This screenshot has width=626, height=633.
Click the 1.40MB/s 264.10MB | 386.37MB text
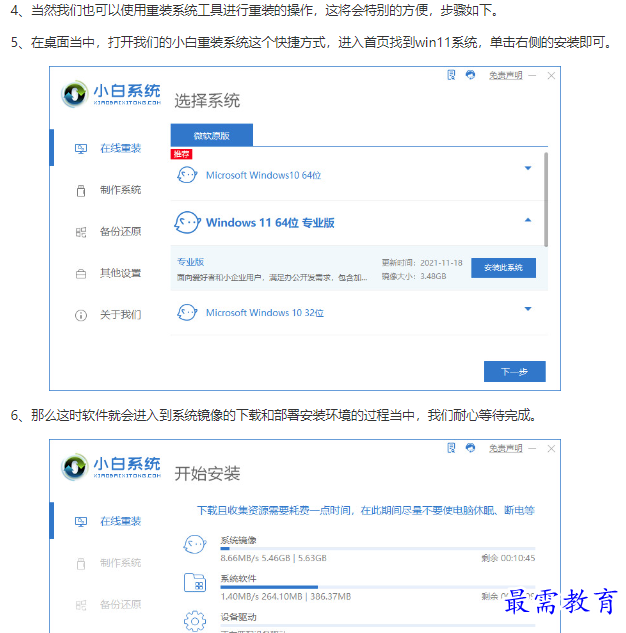coord(286,596)
